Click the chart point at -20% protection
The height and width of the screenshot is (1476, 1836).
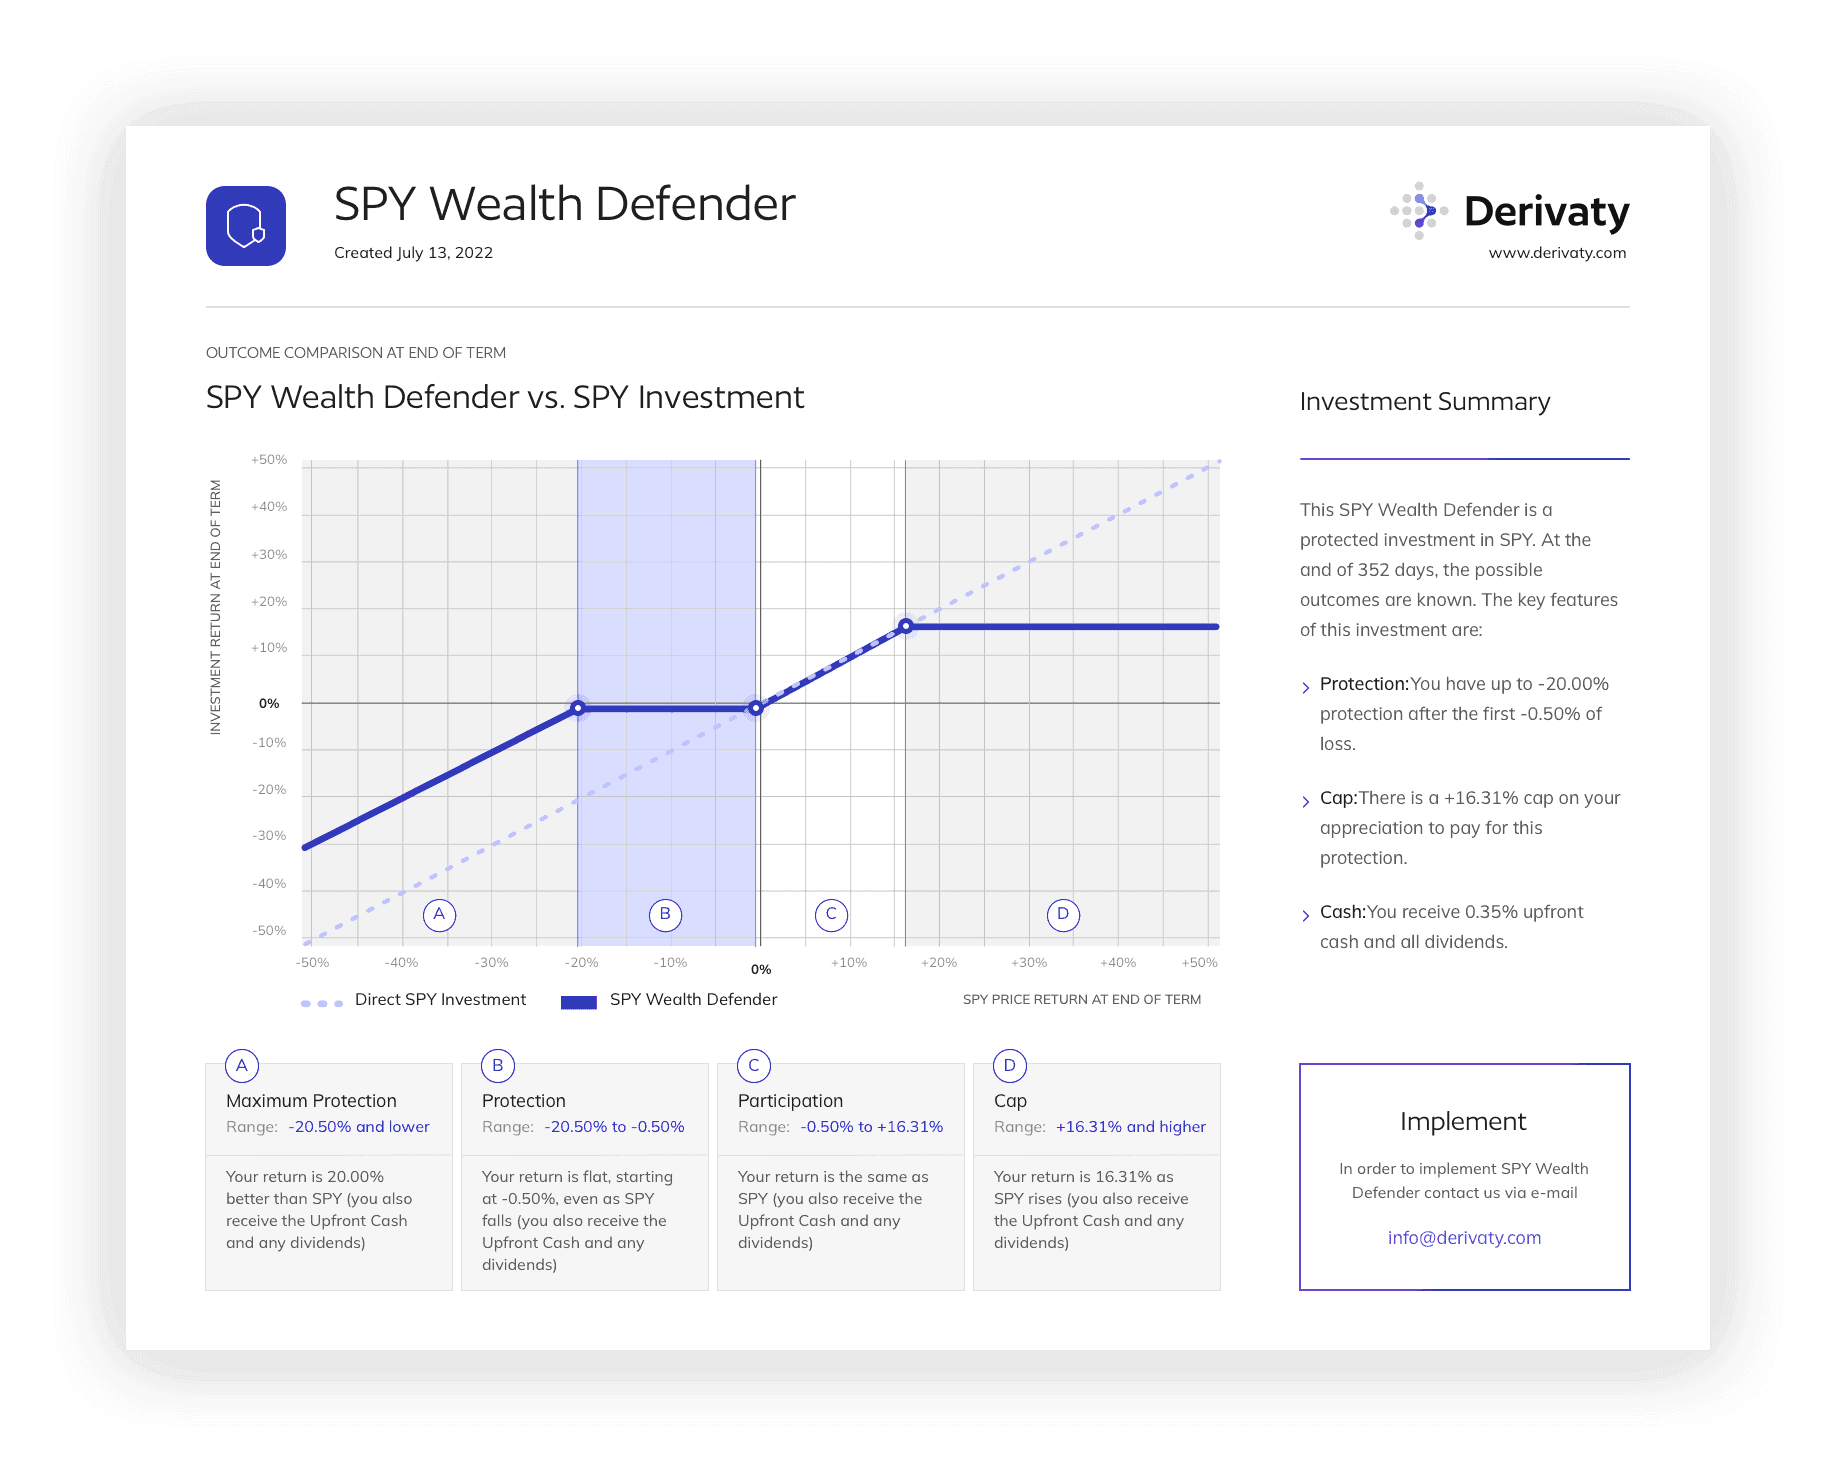[578, 708]
